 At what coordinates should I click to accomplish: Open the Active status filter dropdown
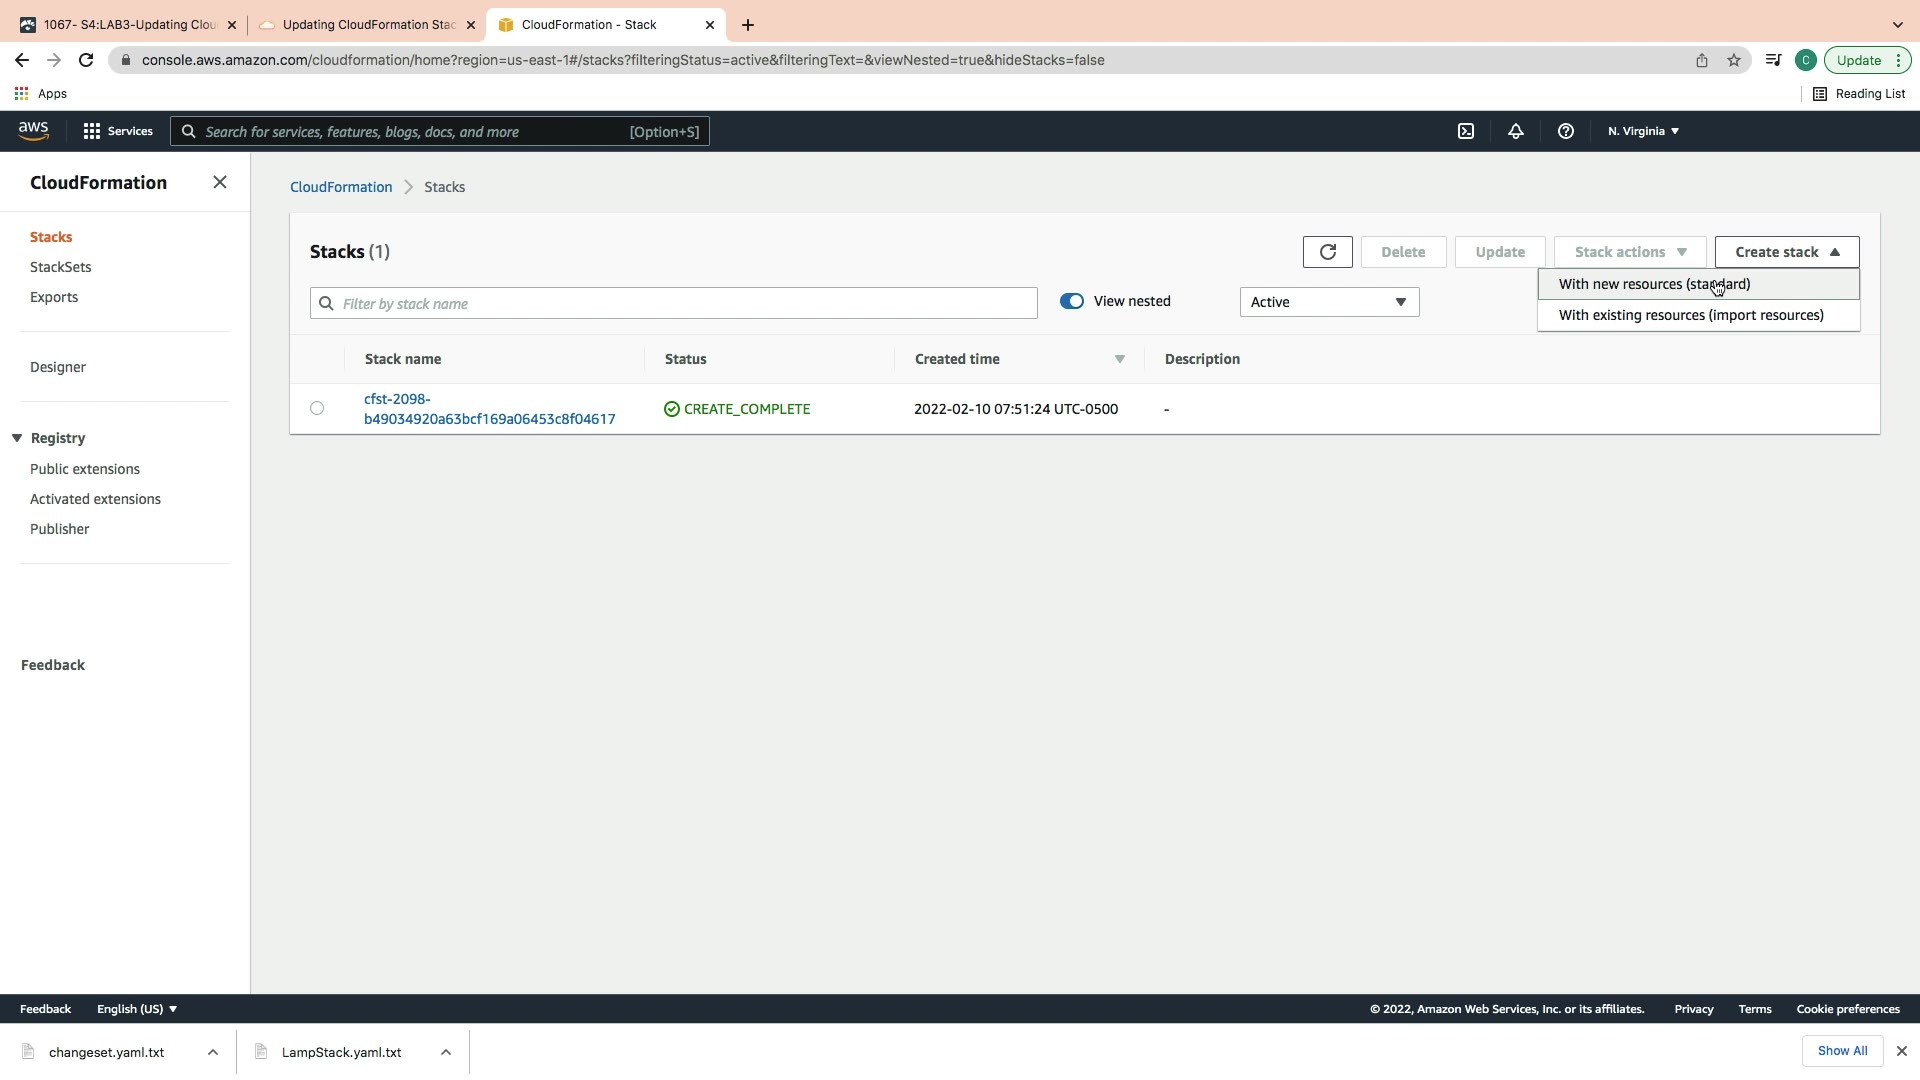[x=1328, y=302]
